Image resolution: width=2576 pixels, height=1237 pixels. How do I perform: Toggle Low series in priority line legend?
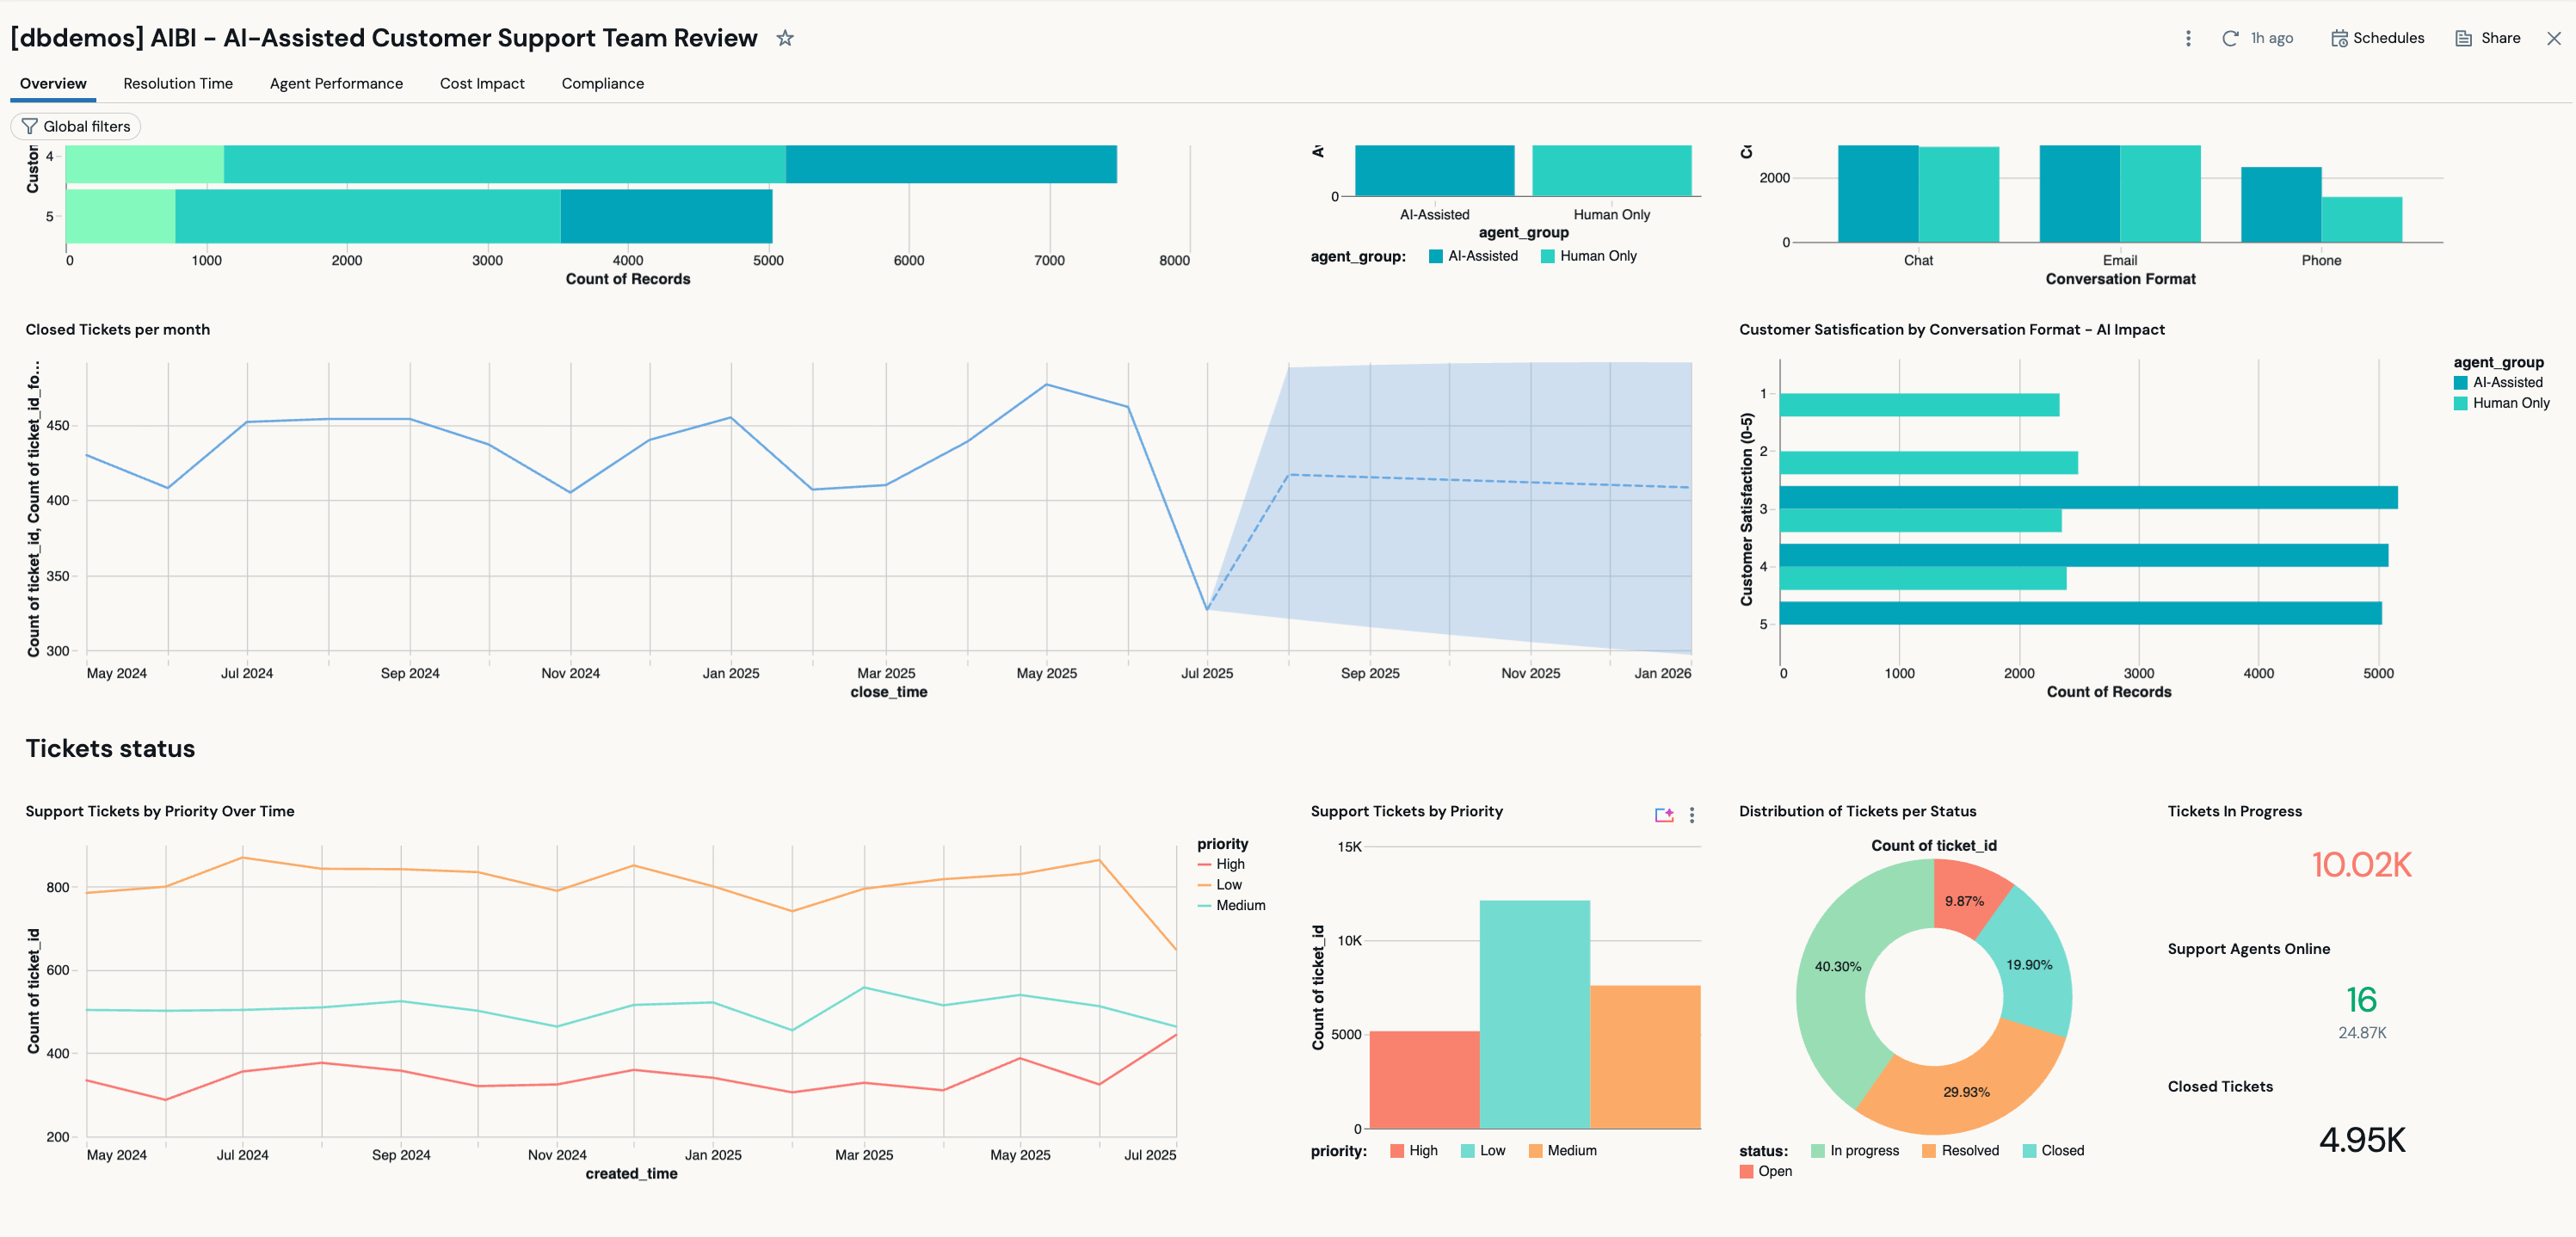tap(1219, 885)
